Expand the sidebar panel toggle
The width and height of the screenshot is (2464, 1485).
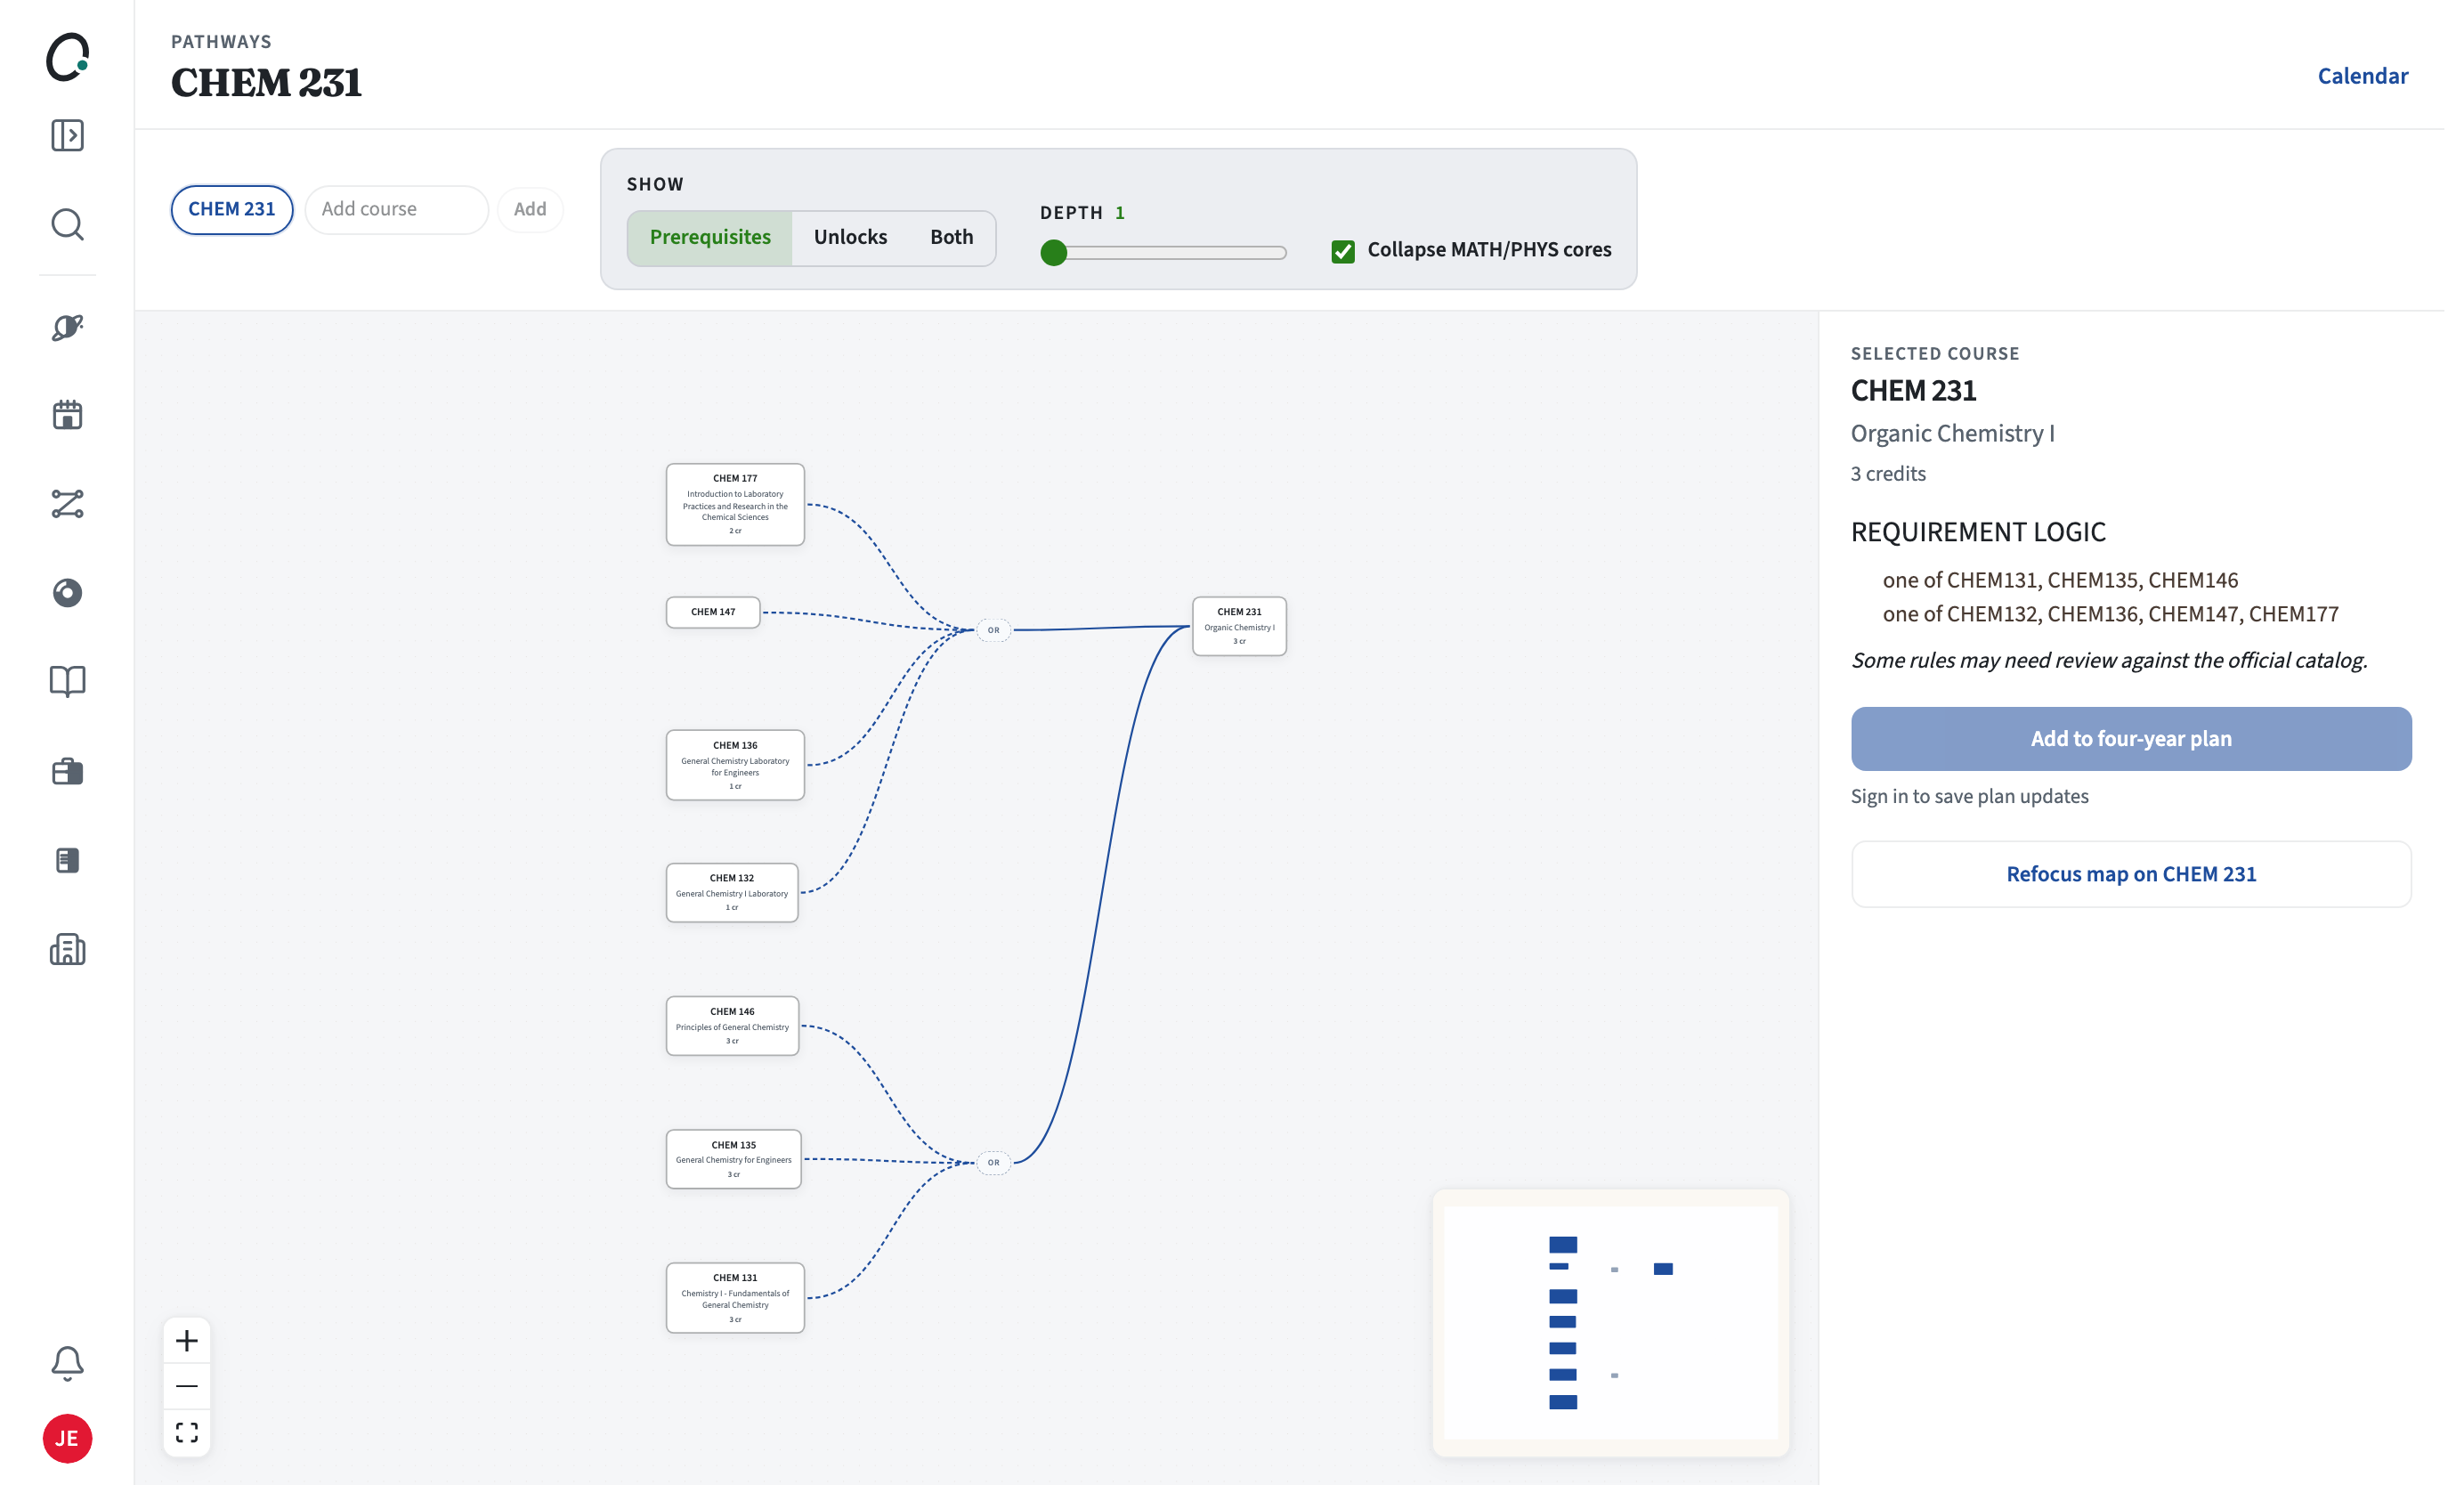click(x=67, y=136)
